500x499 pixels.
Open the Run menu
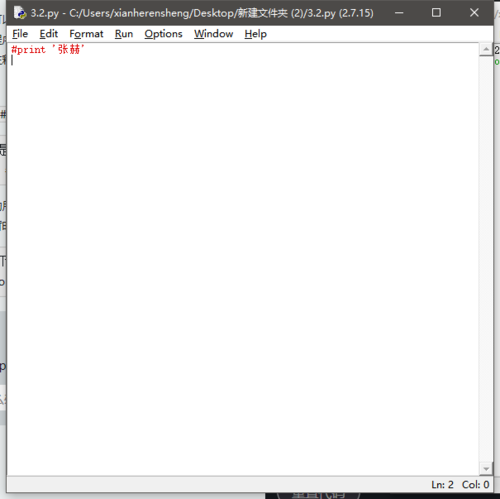[124, 34]
